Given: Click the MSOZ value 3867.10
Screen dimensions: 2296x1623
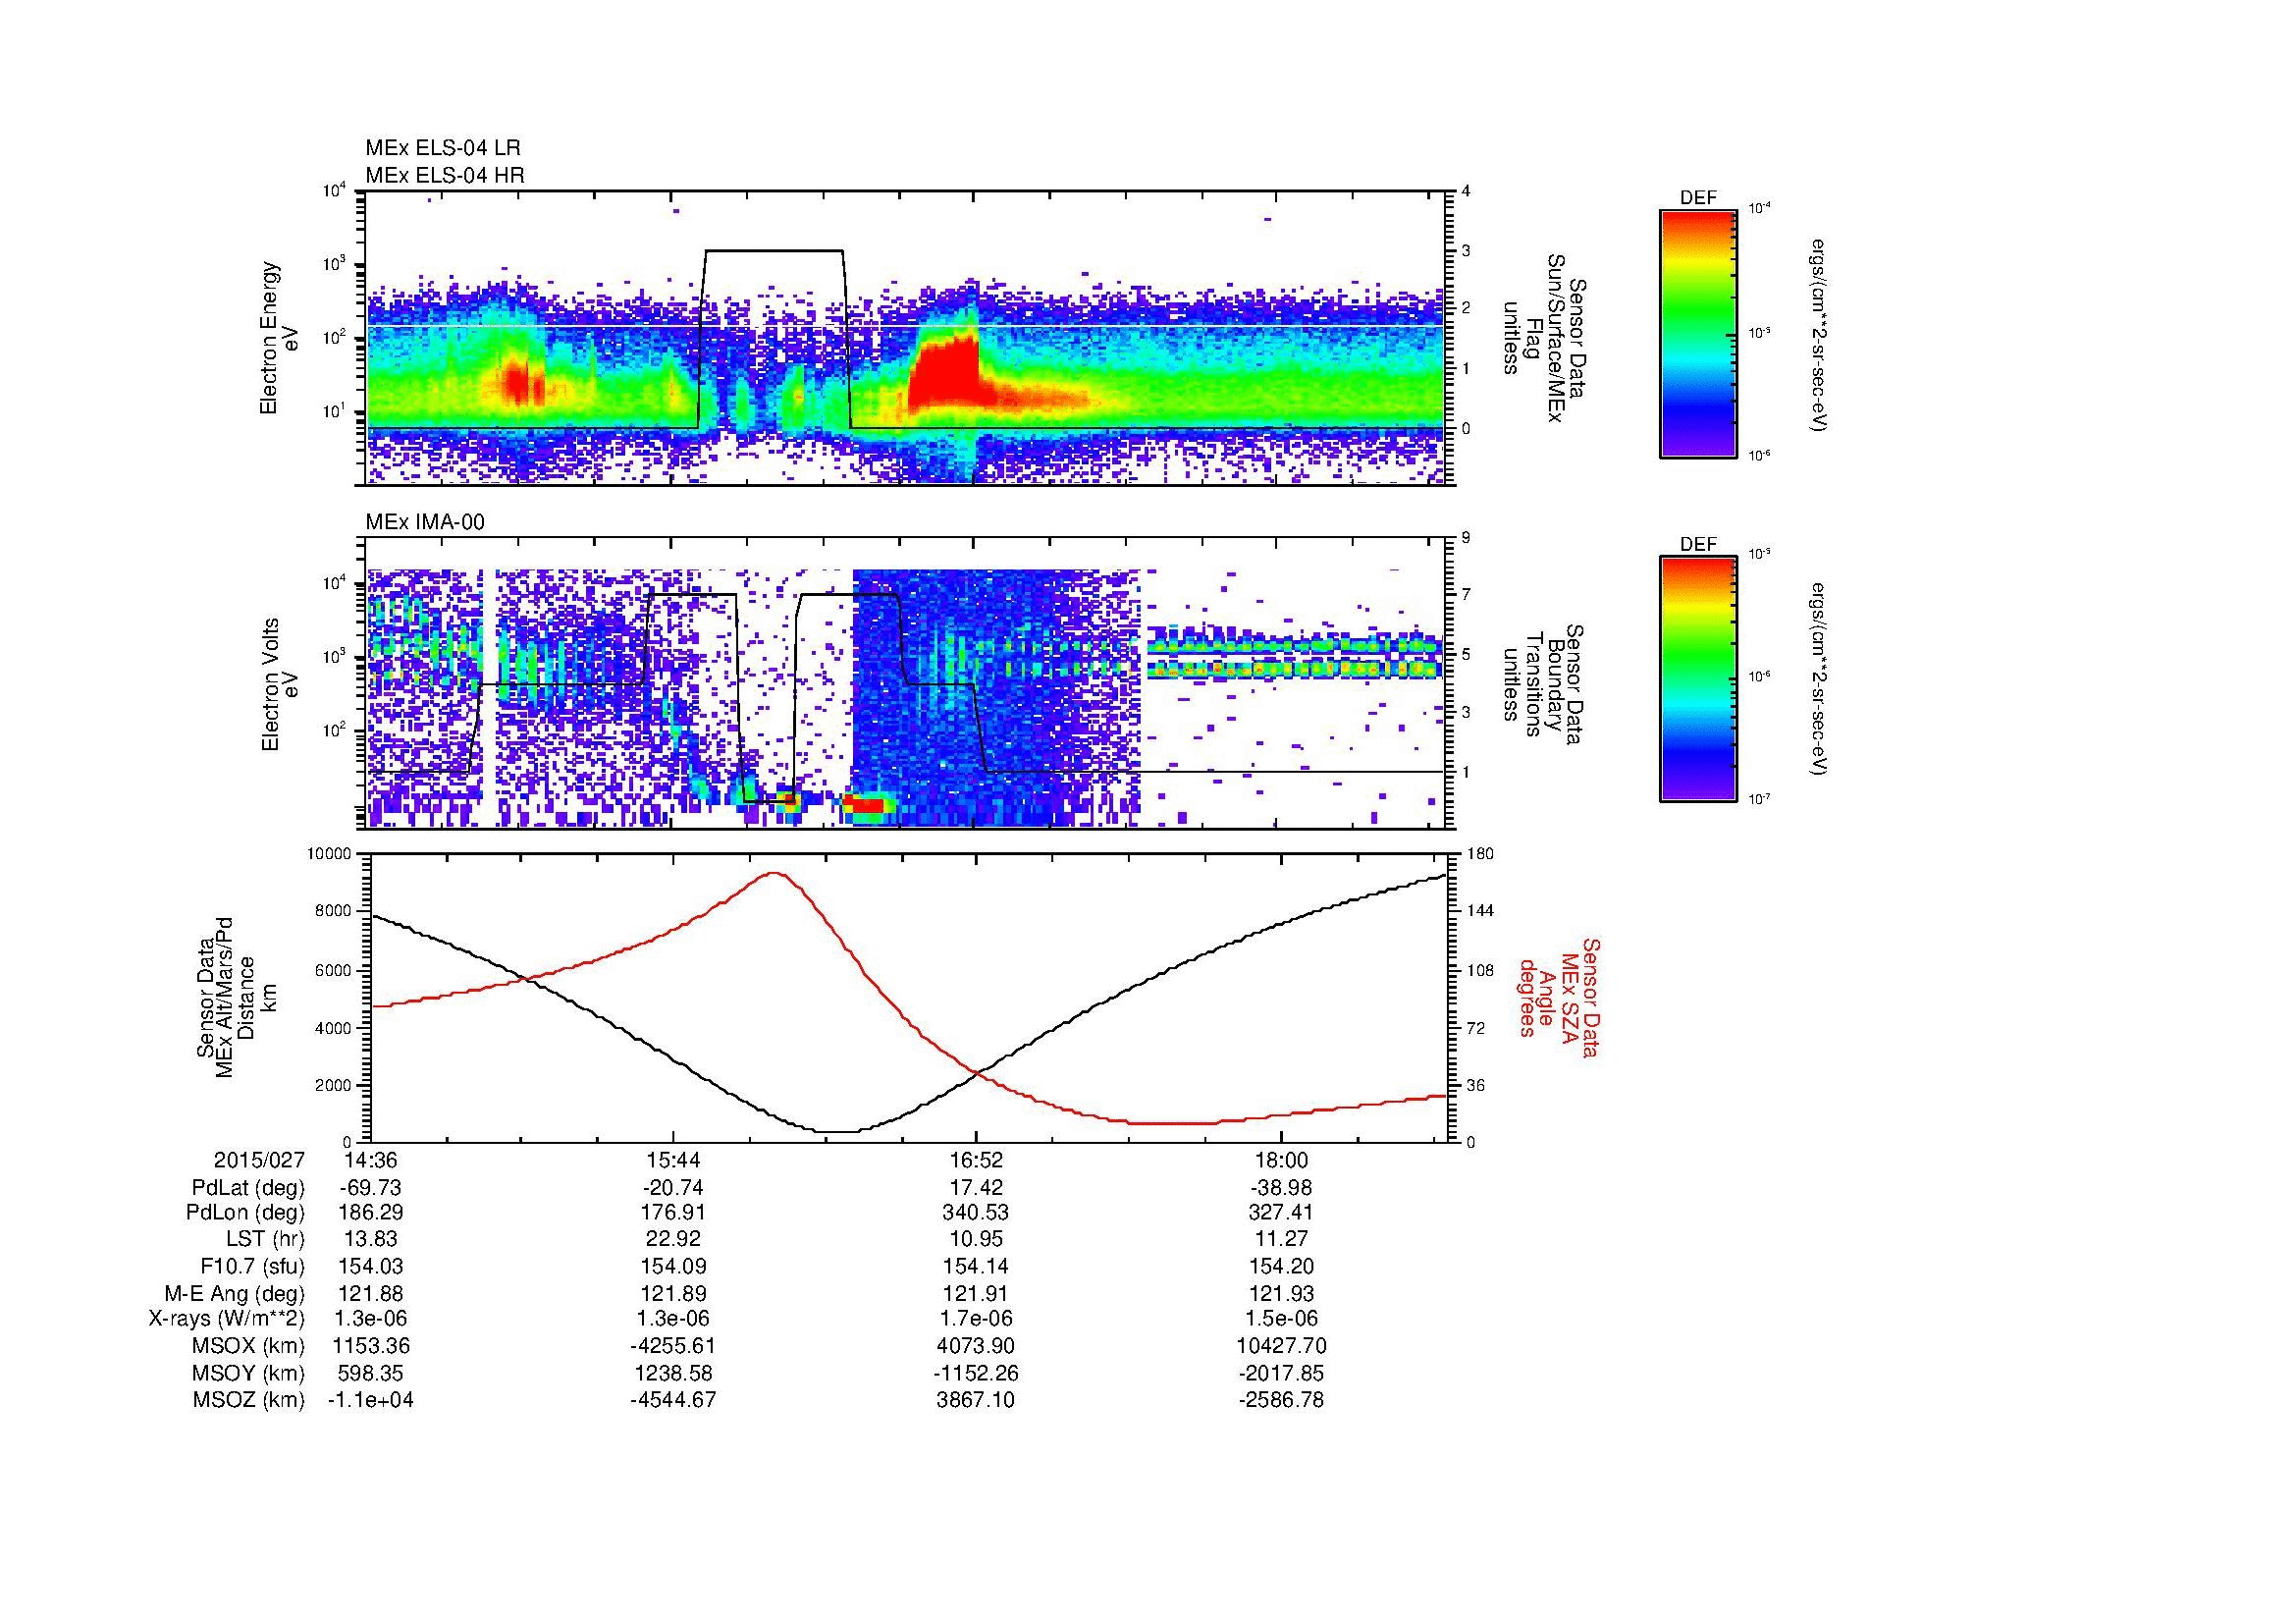Looking at the screenshot, I should tap(977, 1400).
